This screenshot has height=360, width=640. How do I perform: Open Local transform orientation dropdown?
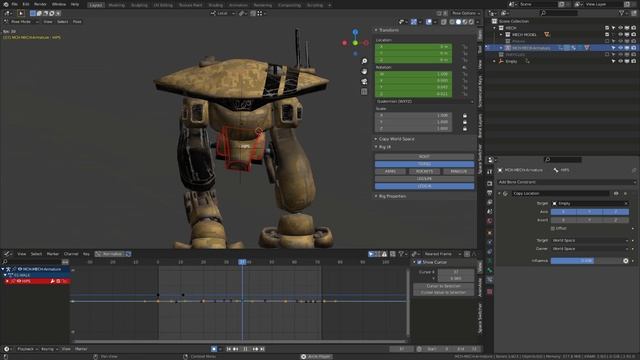point(223,13)
